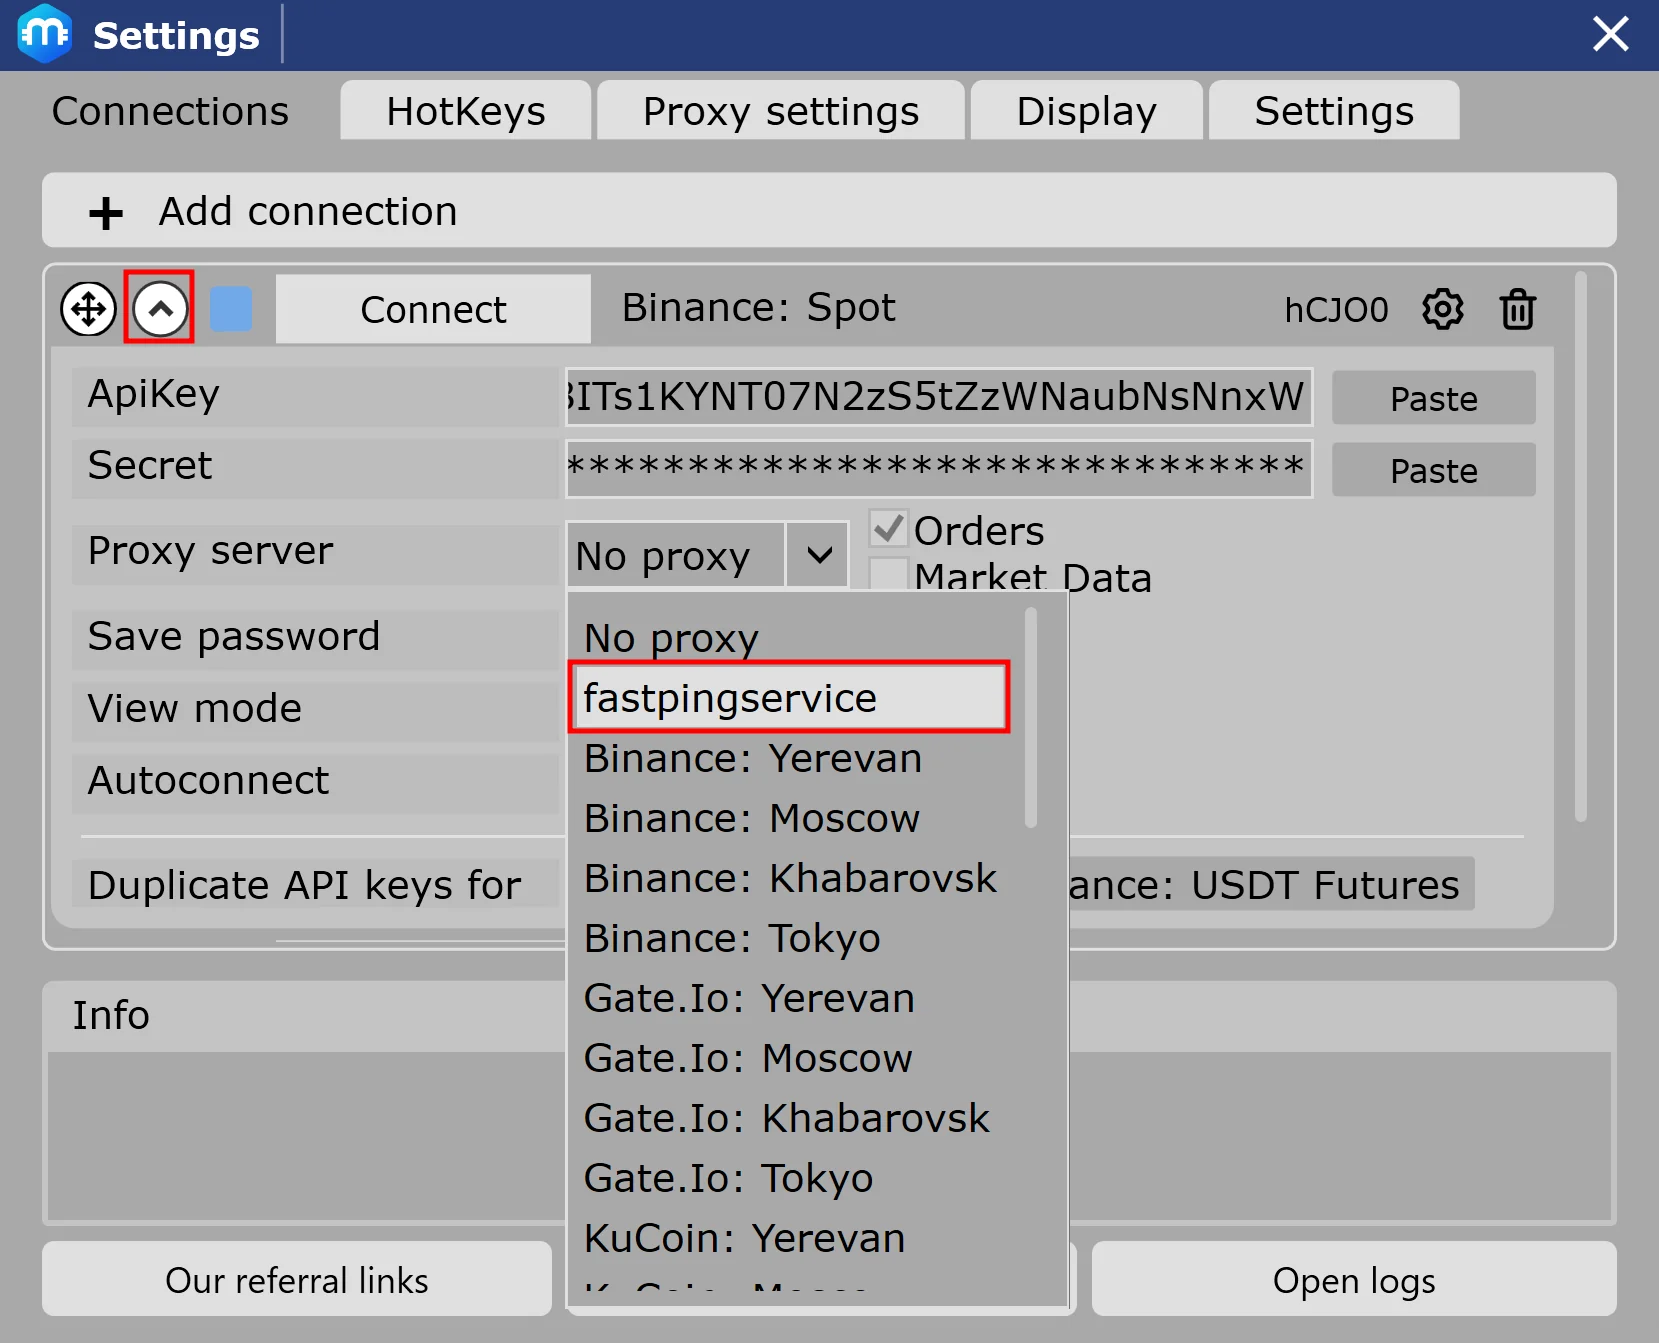Image resolution: width=1659 pixels, height=1343 pixels.
Task: Click the blue connection color swatch
Action: [x=231, y=309]
